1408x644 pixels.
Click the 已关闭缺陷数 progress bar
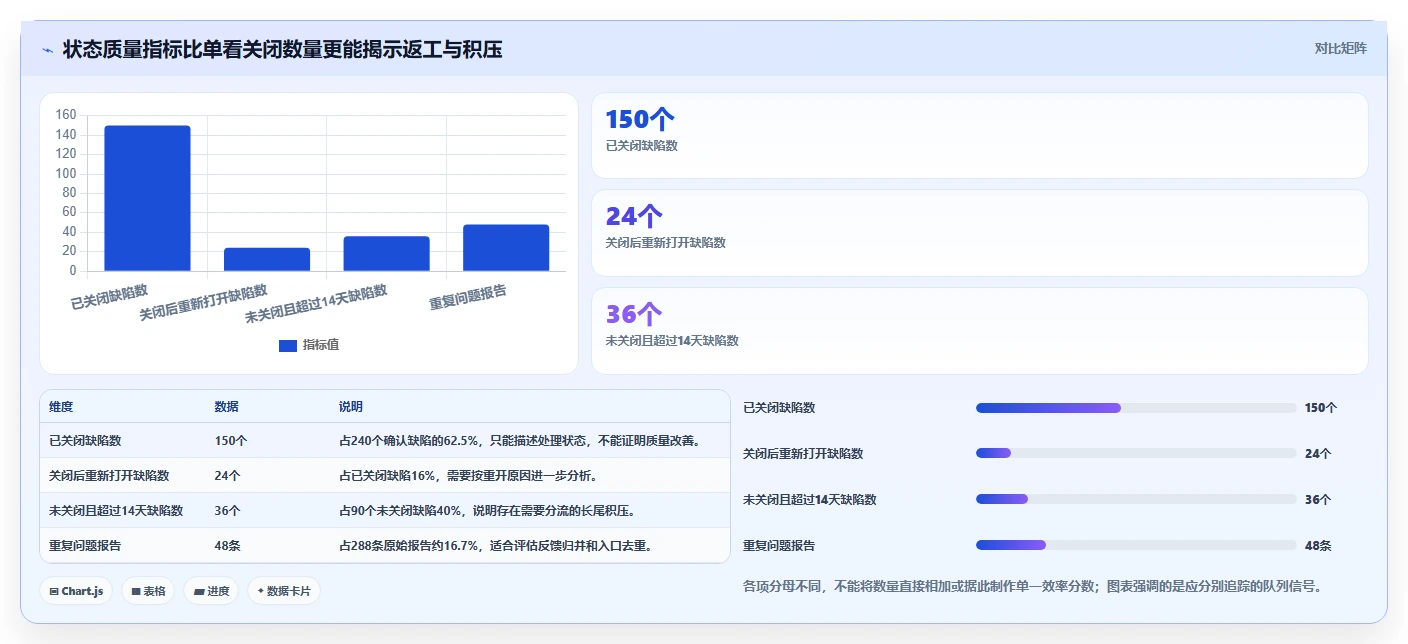coord(1136,408)
